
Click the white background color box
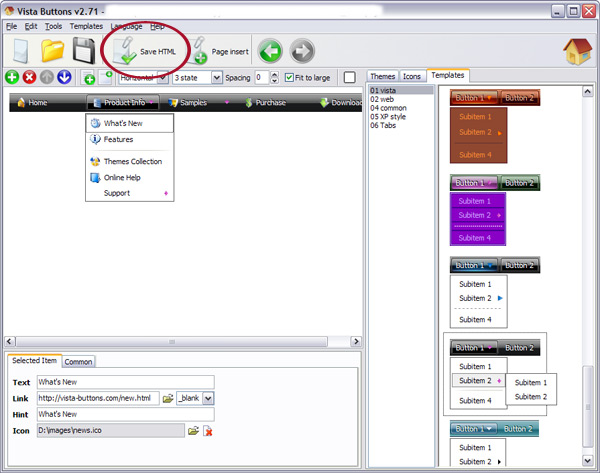click(349, 77)
